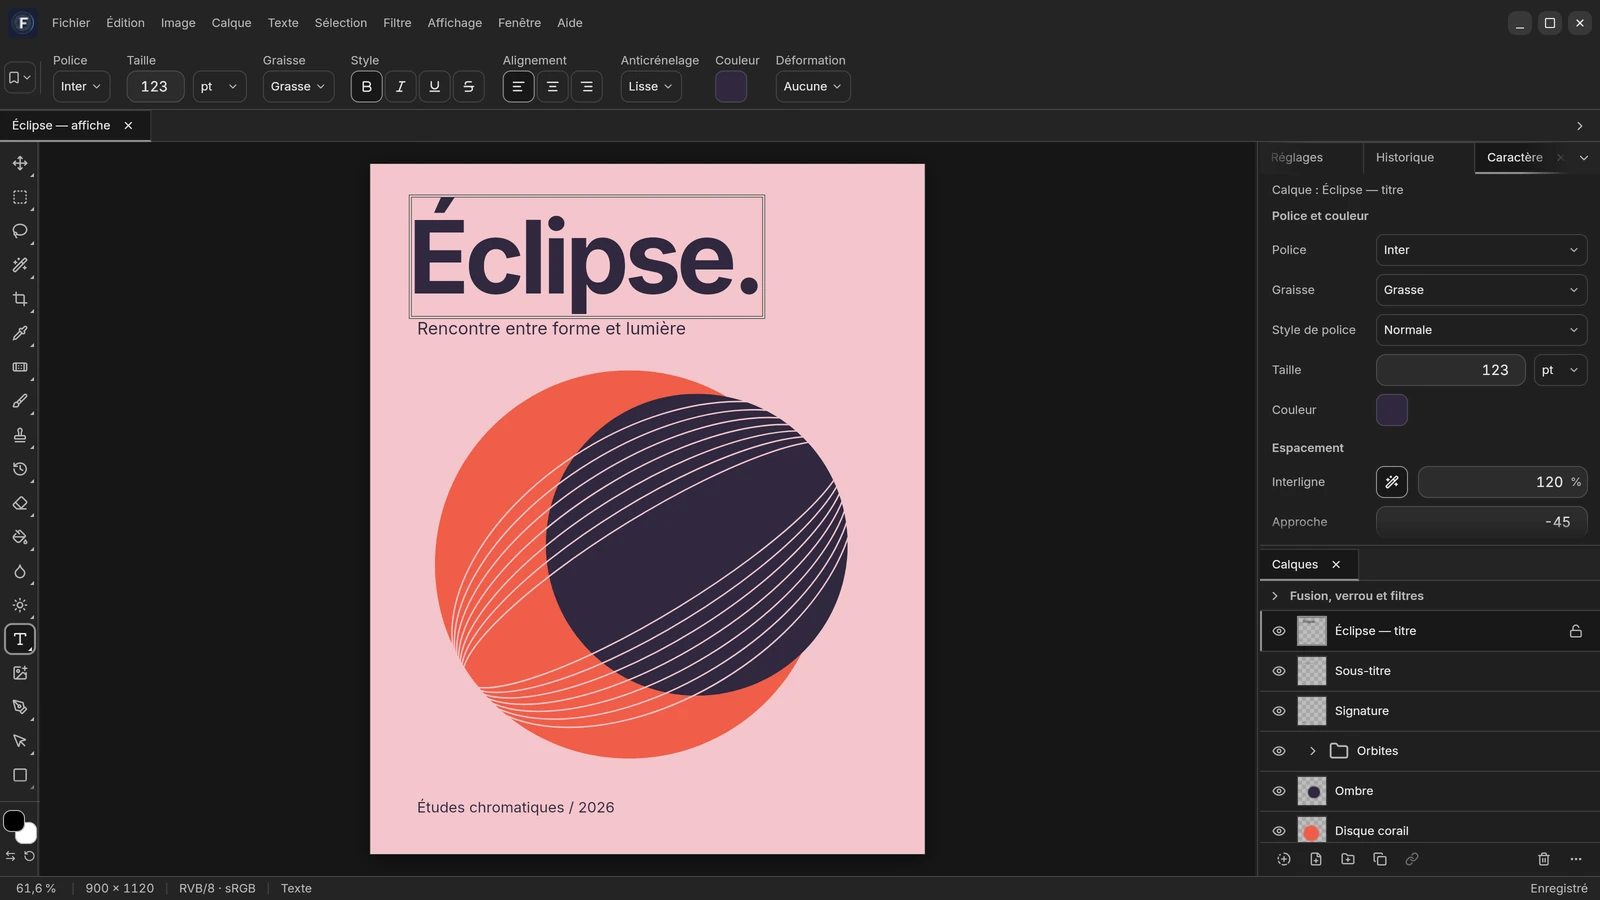Screen dimensions: 1600x900
Task: Open the Calque menu
Action: (x=231, y=23)
